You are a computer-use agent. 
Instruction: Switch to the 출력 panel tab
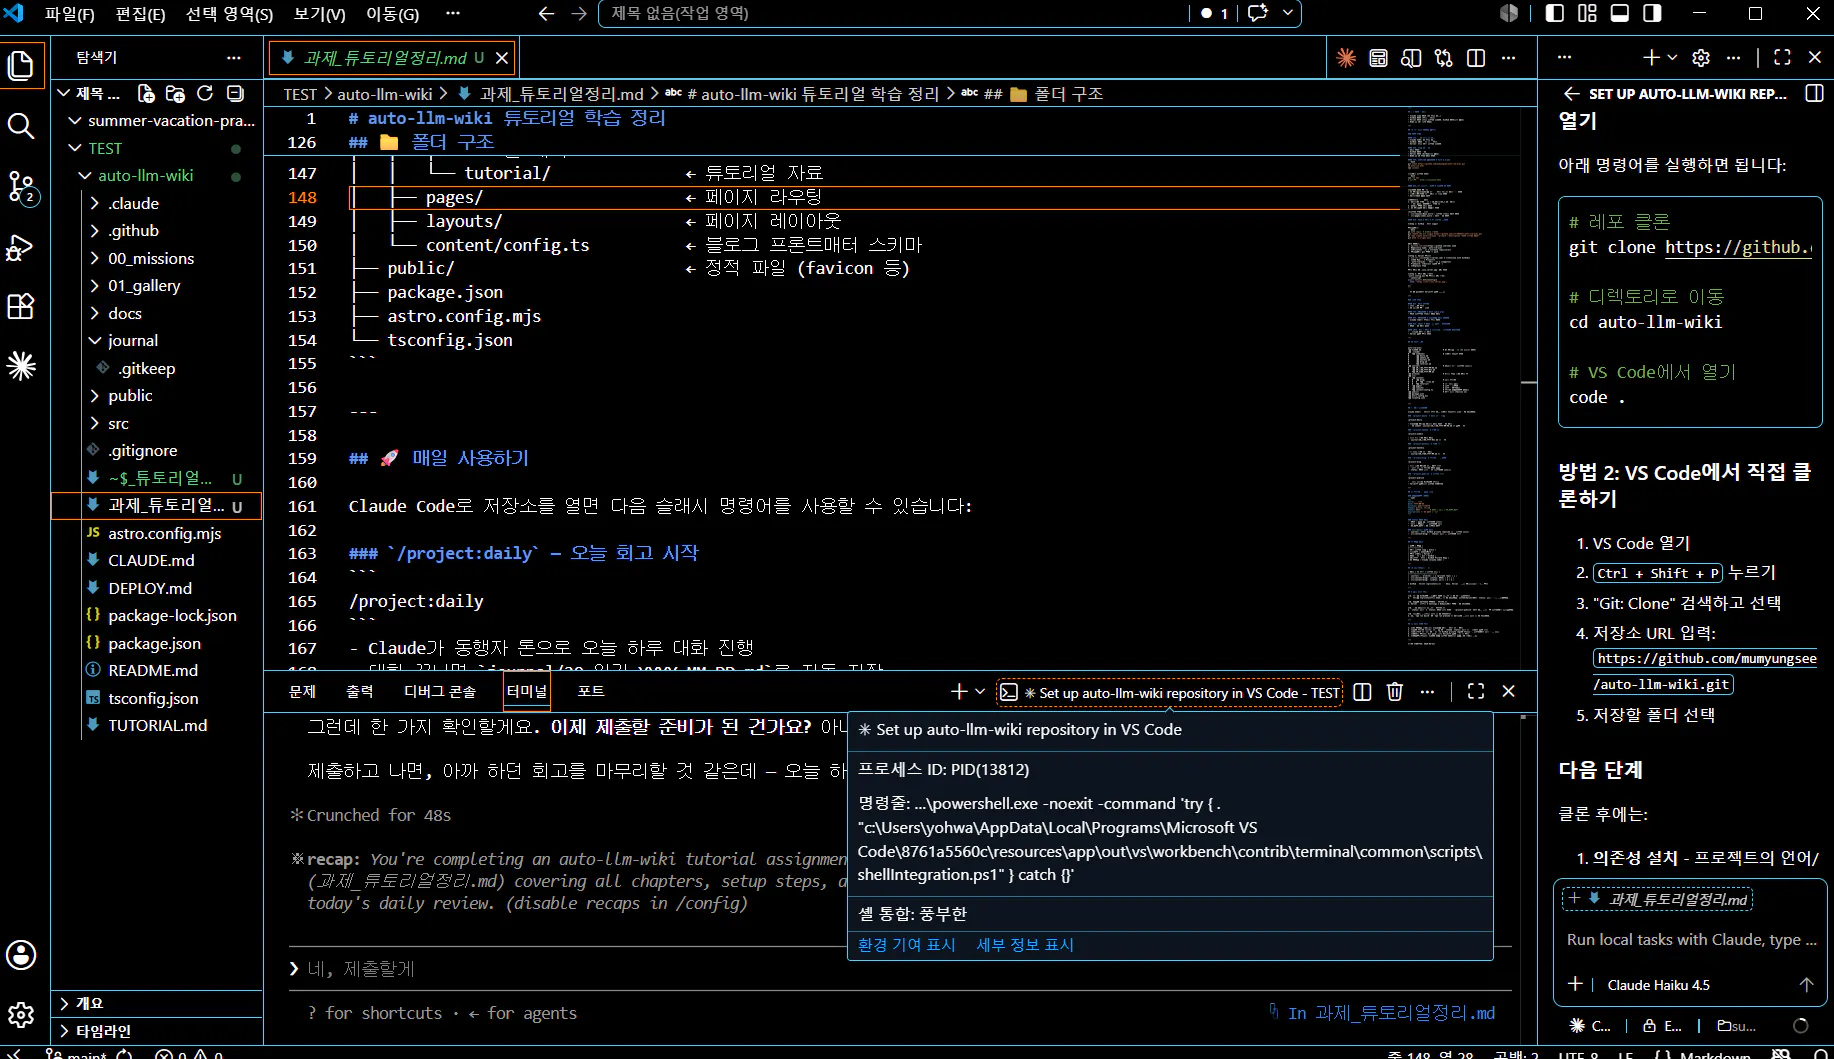[x=360, y=691]
